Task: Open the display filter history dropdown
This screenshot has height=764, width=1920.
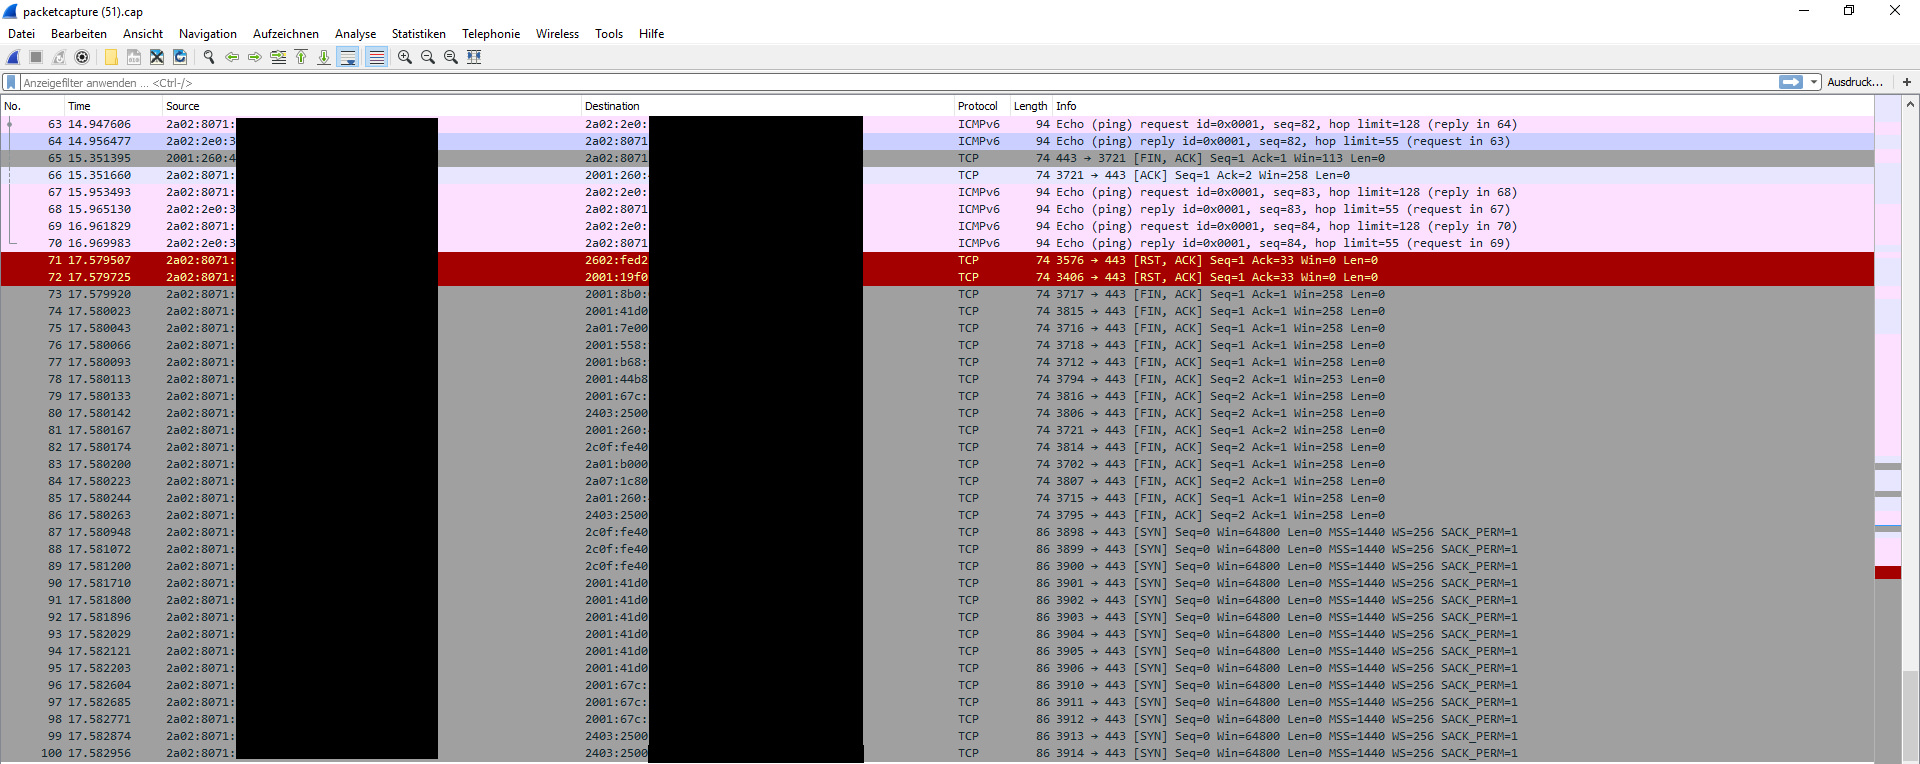Action: click(x=1814, y=82)
